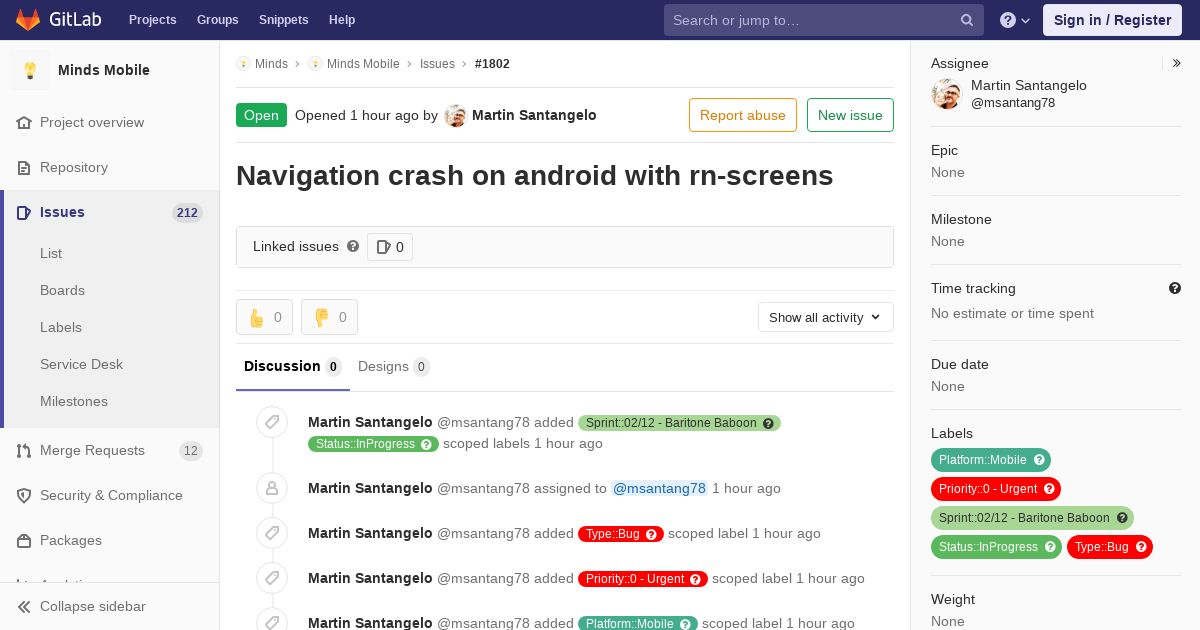Open Milestones in the sidebar
Image resolution: width=1200 pixels, height=630 pixels.
click(x=74, y=401)
